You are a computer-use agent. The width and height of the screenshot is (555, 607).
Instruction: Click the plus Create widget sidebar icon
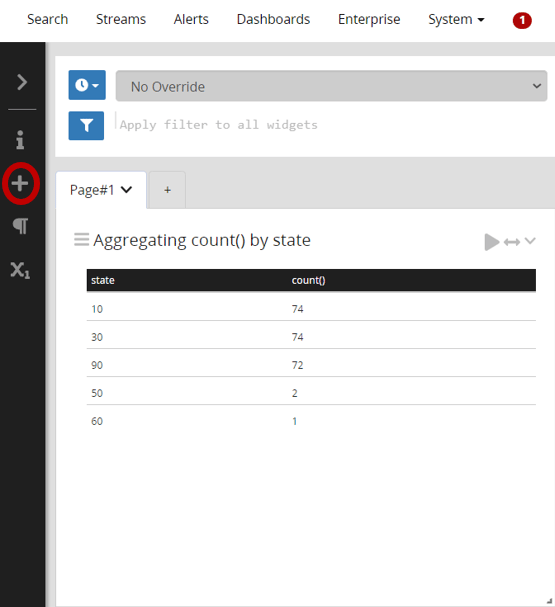tap(20, 183)
